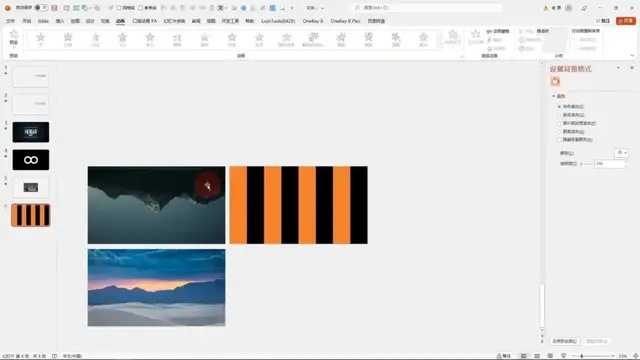The image size is (640, 360).
Task: Select 纯色填充 solid fill radio
Action: (x=559, y=107)
